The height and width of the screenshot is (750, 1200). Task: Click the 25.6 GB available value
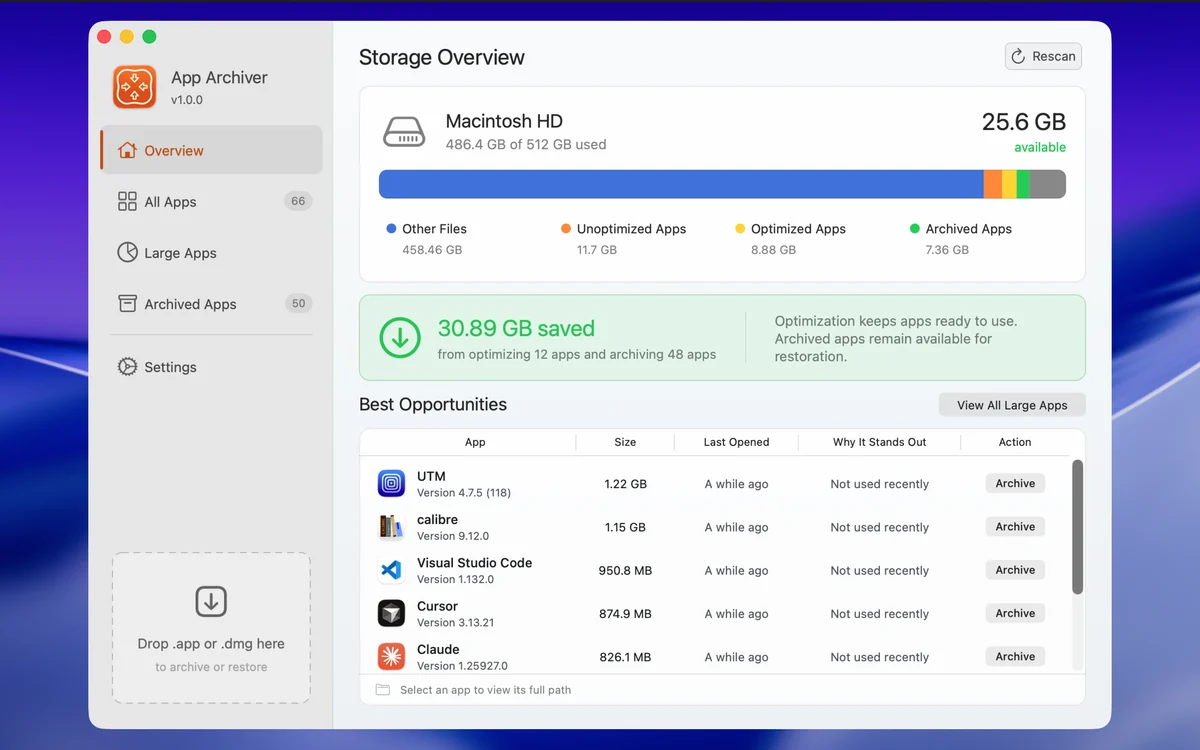1024,122
